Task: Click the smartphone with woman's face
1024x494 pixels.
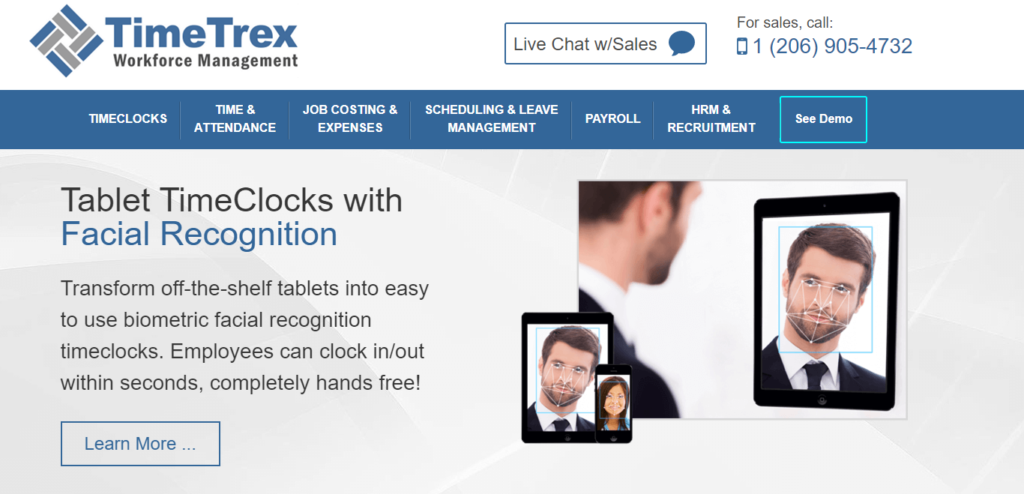Action: click(x=613, y=403)
